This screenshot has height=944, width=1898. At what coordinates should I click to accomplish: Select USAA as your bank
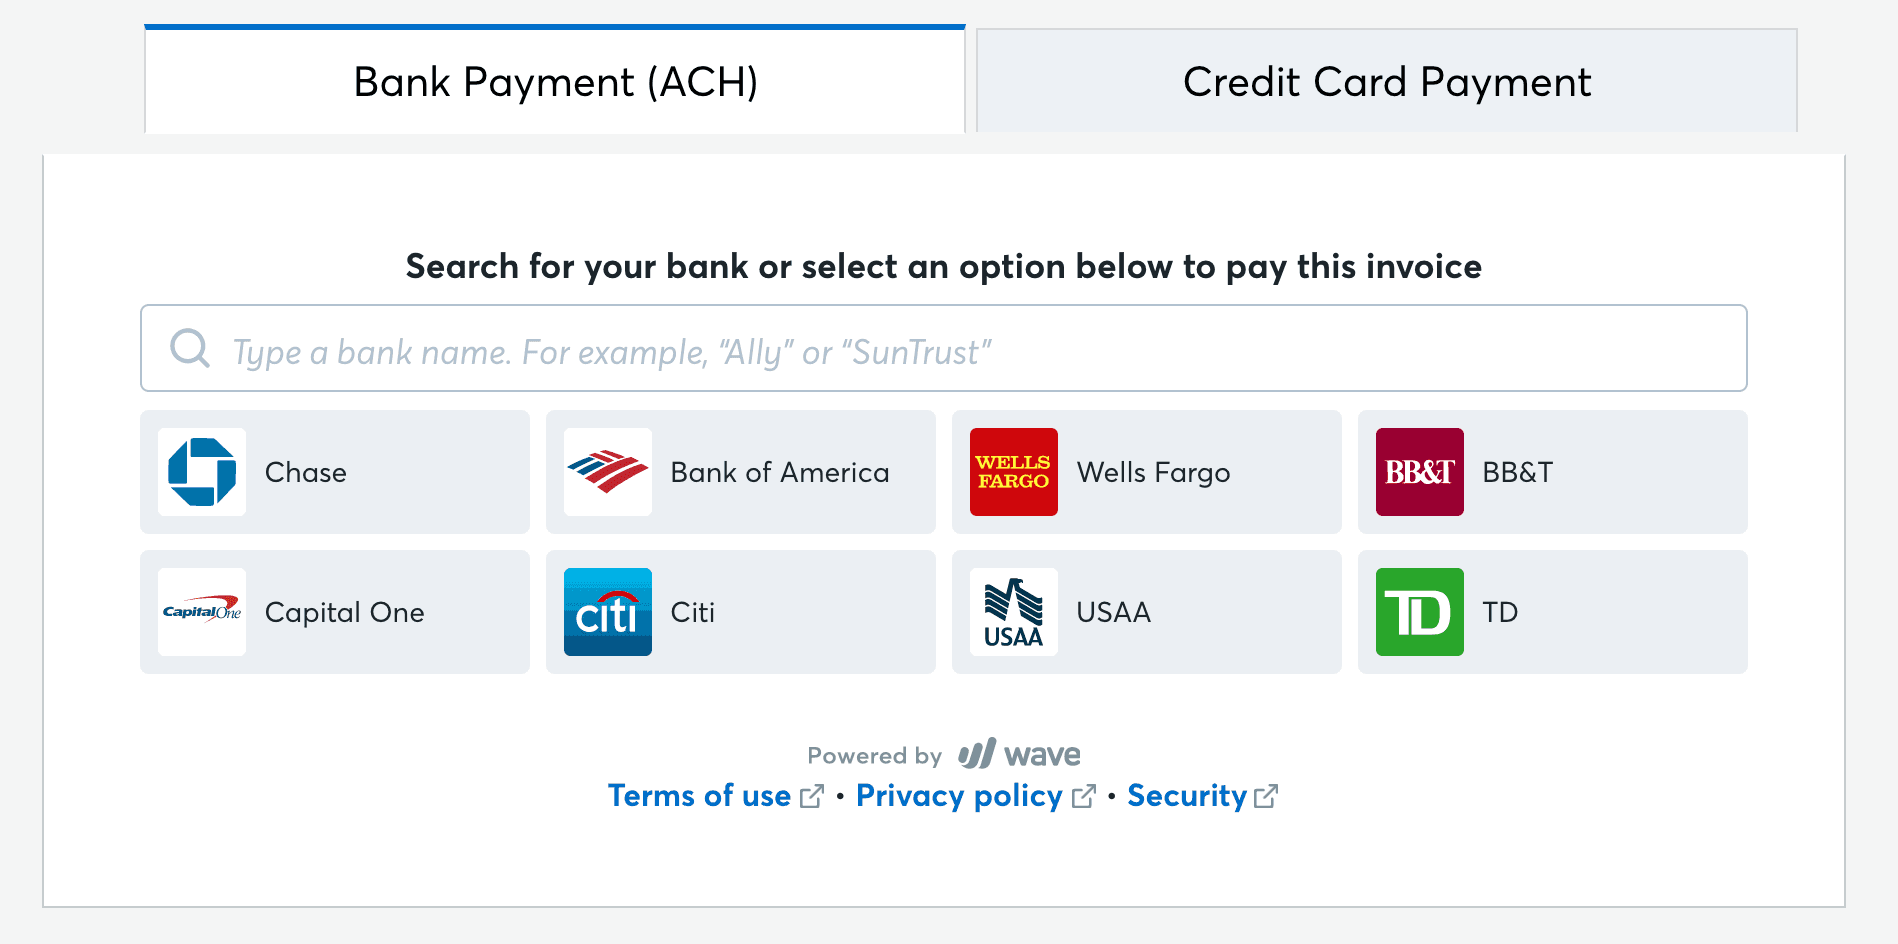[x=1145, y=612]
